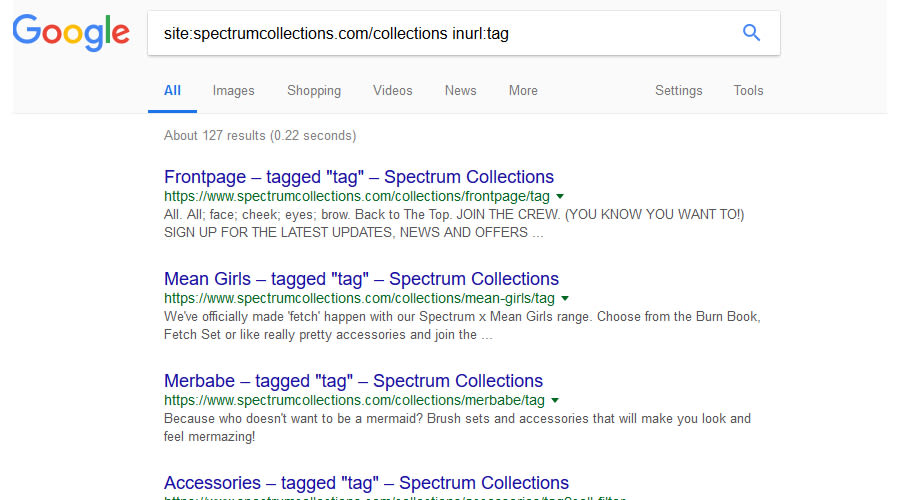
Task: Open the Settings menu
Action: [x=678, y=91]
